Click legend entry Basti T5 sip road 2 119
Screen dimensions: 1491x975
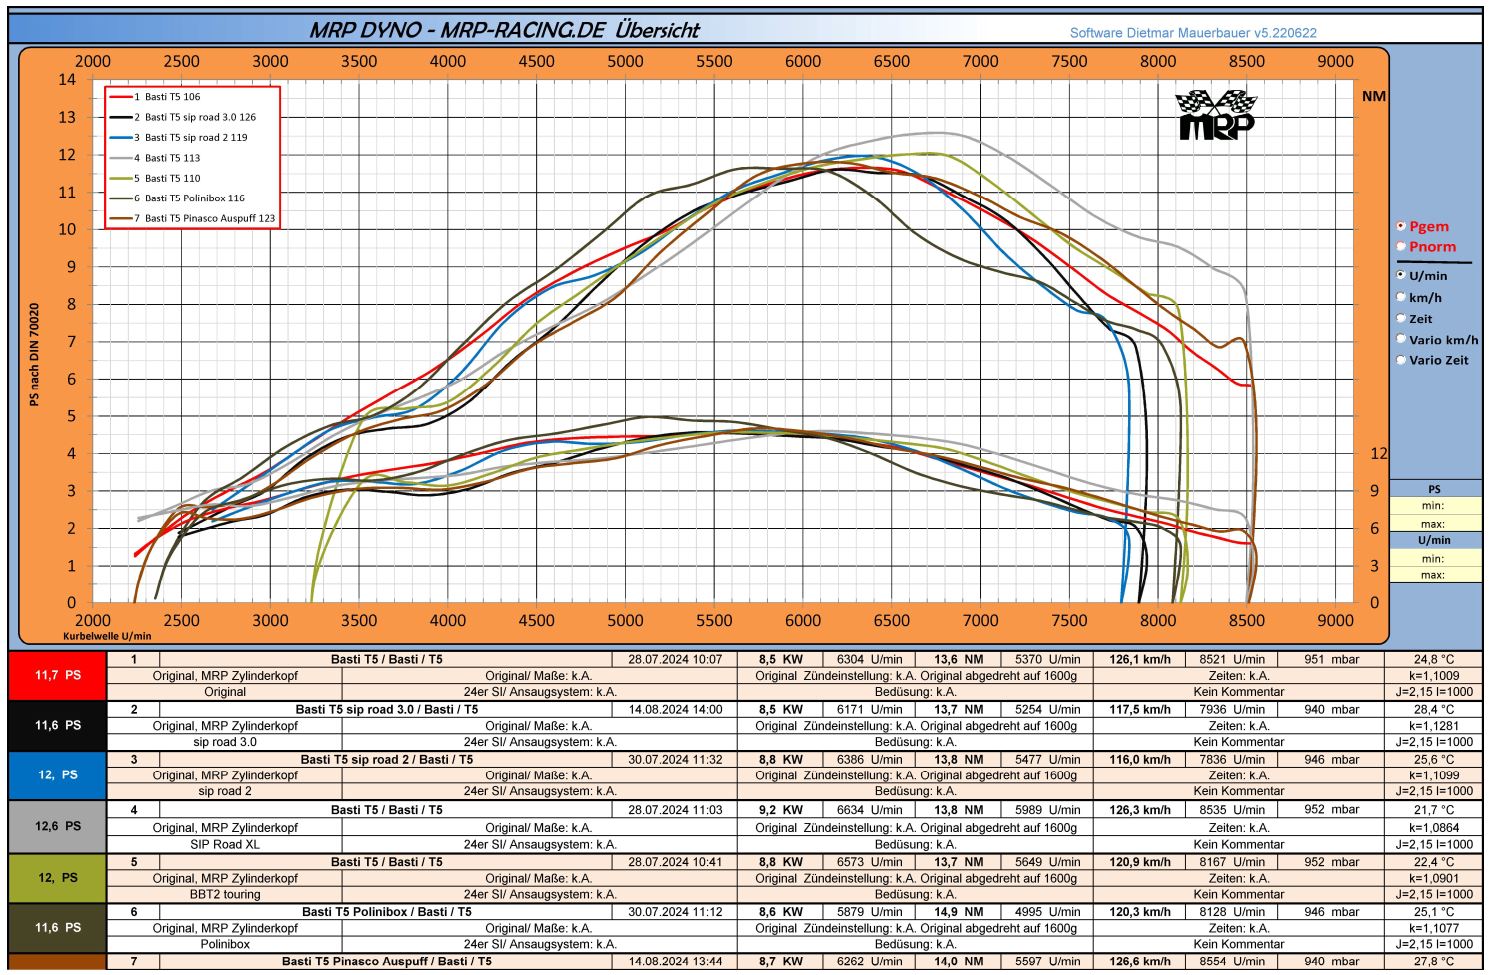tap(179, 137)
